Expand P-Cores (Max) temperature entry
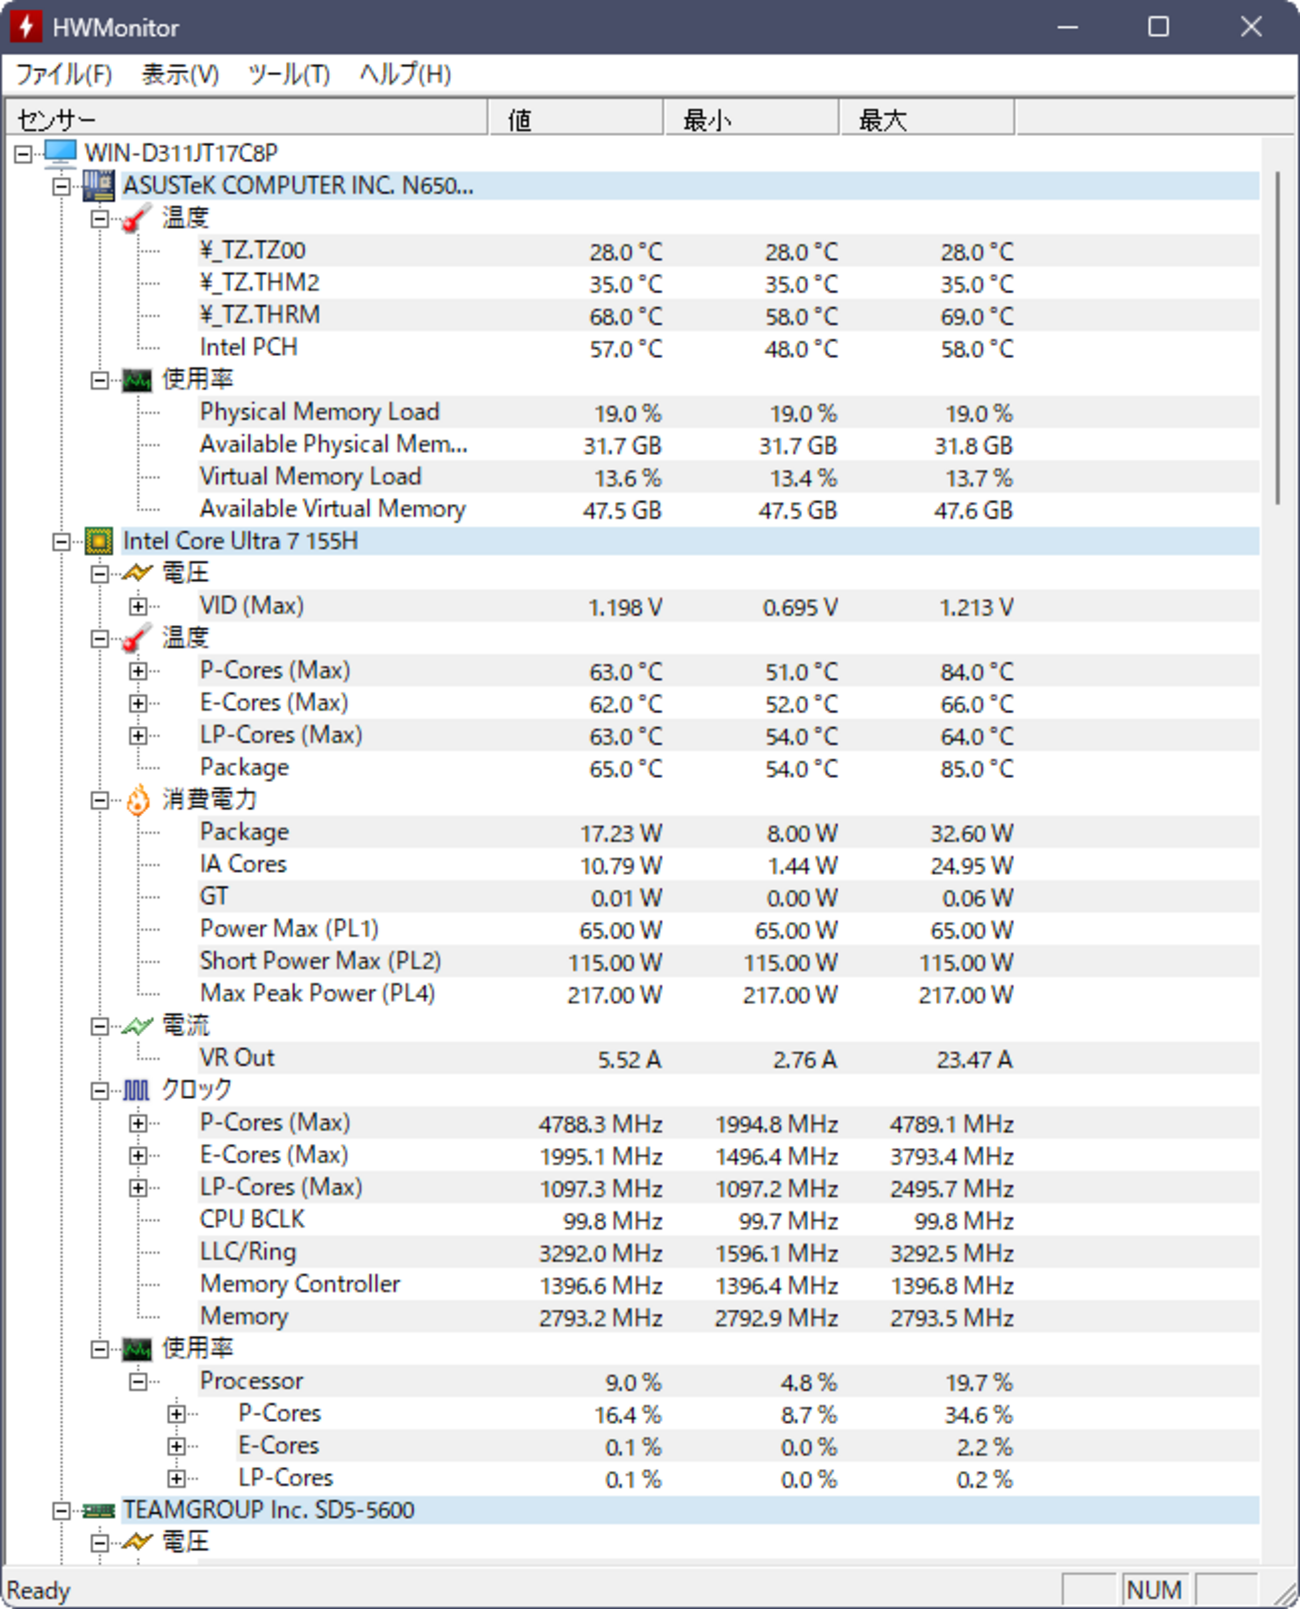 138,671
